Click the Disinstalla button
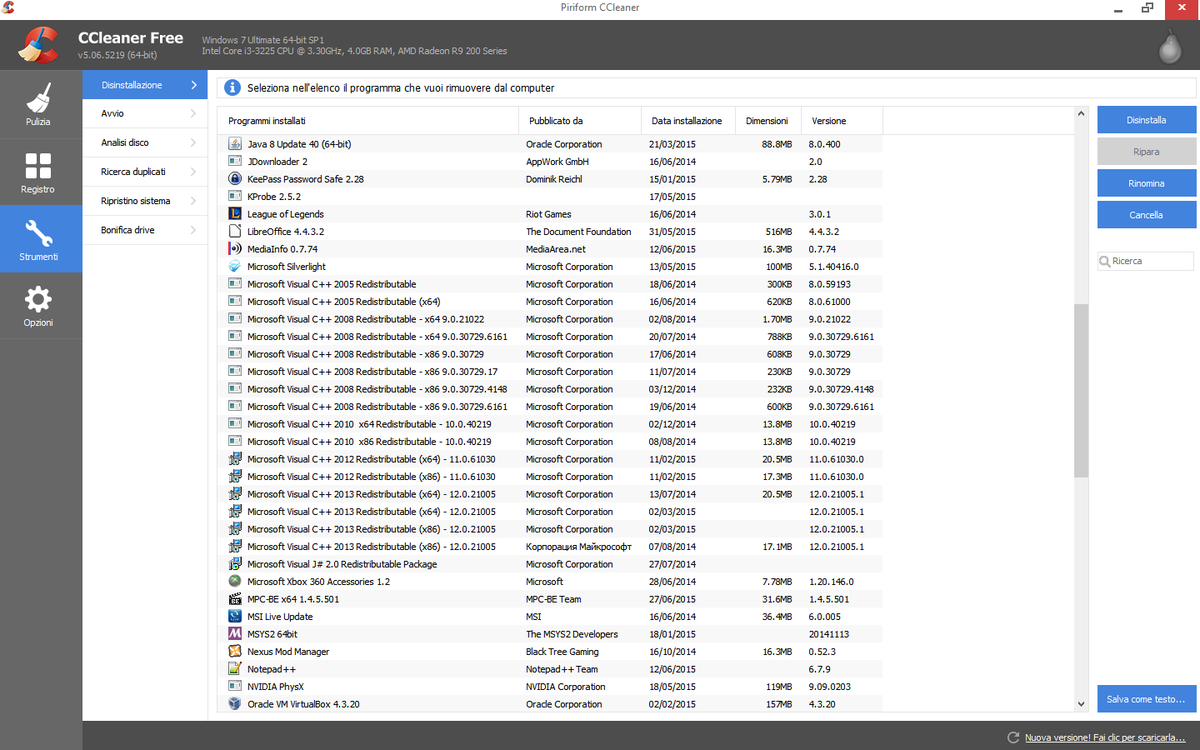 click(x=1146, y=120)
